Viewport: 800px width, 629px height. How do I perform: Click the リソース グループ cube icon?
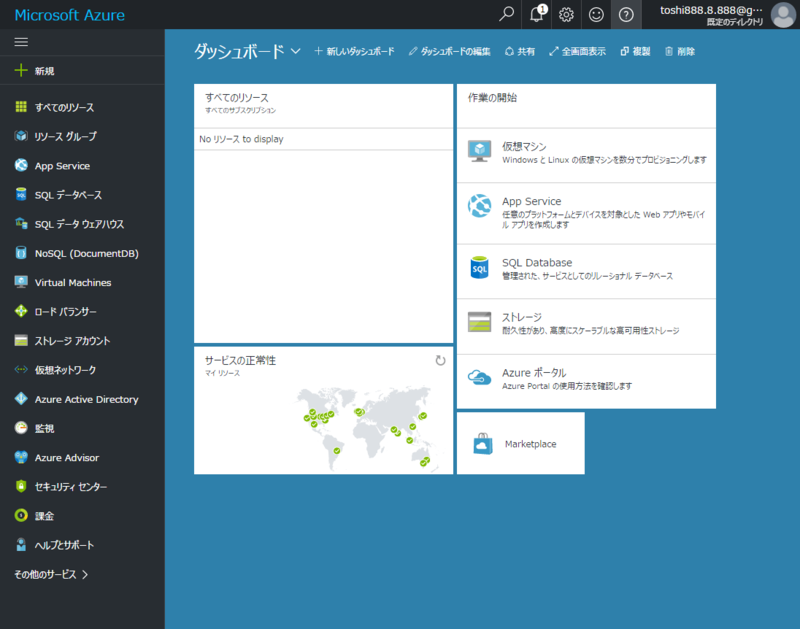point(21,136)
